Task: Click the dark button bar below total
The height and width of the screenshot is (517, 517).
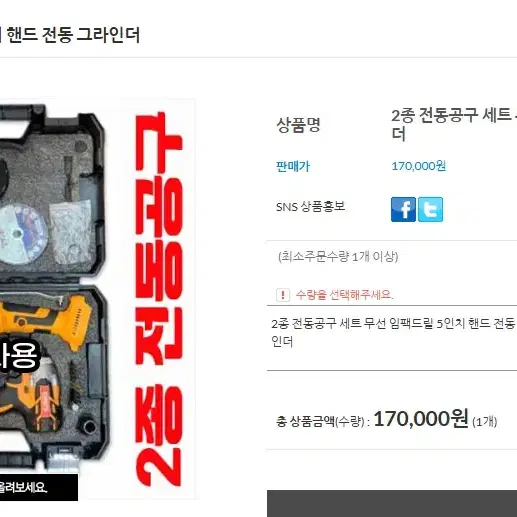Action: [x=392, y=503]
